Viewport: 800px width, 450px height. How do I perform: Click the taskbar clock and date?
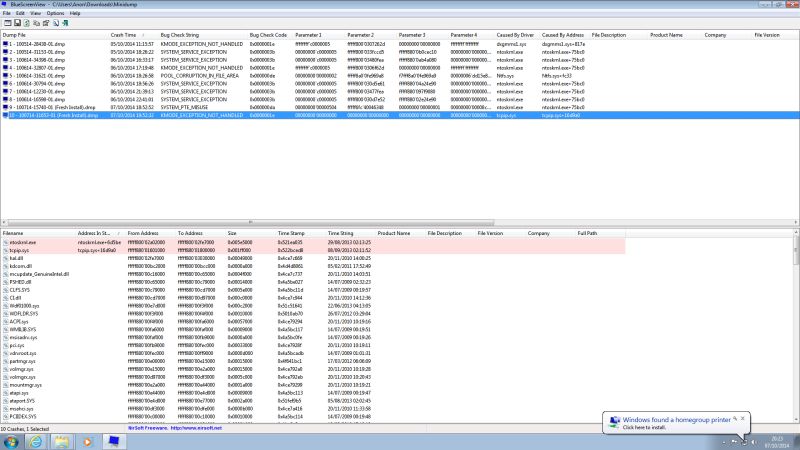[777, 442]
